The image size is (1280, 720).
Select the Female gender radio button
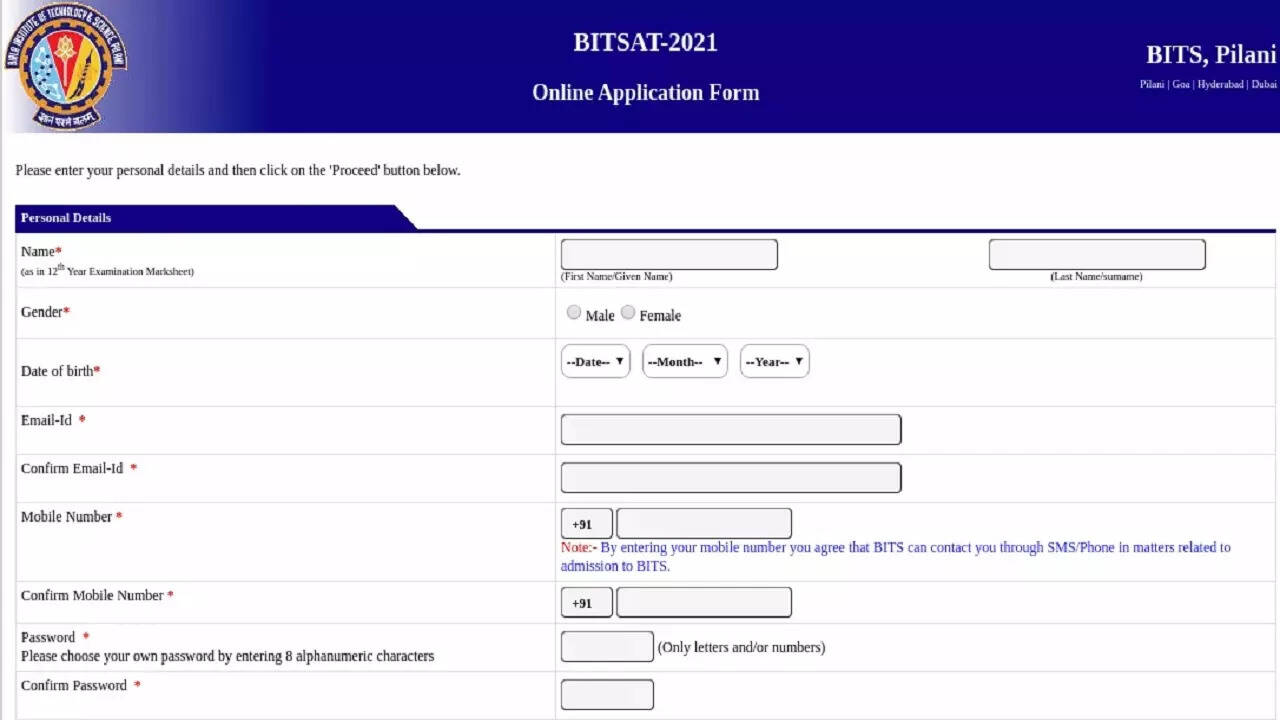[628, 313]
